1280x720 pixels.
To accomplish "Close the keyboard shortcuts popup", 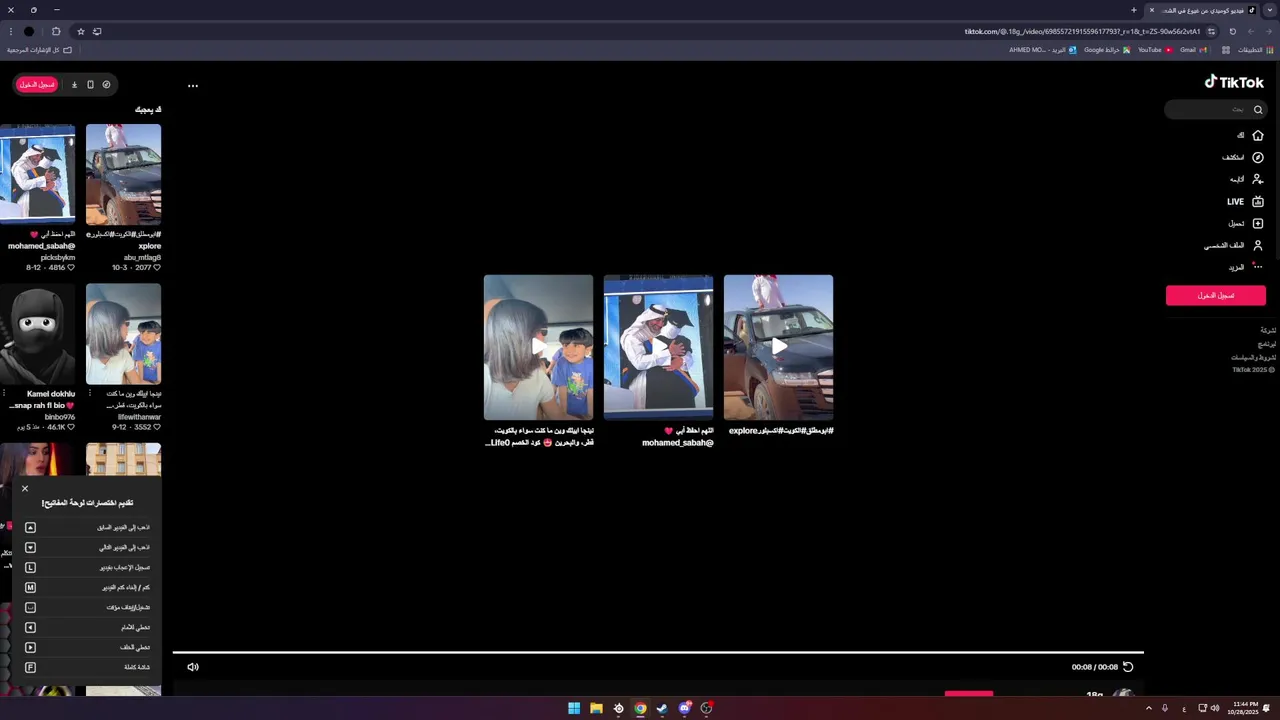I will (25, 489).
